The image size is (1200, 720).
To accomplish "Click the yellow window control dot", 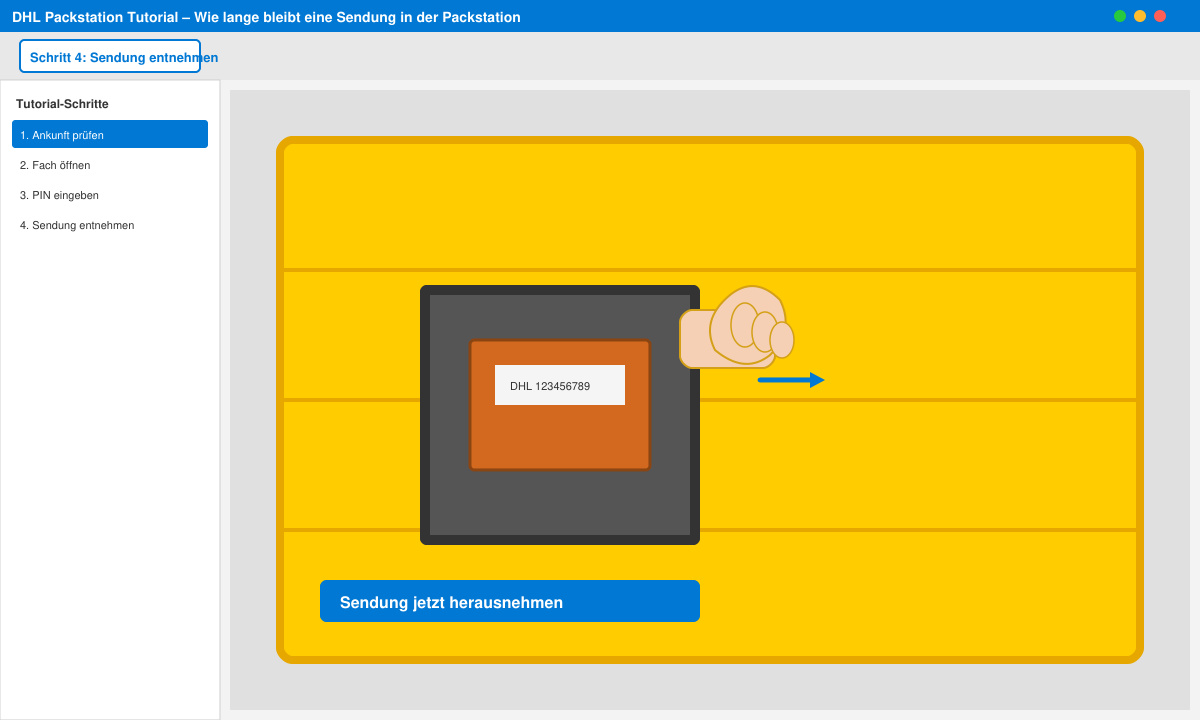I will [x=1140, y=16].
